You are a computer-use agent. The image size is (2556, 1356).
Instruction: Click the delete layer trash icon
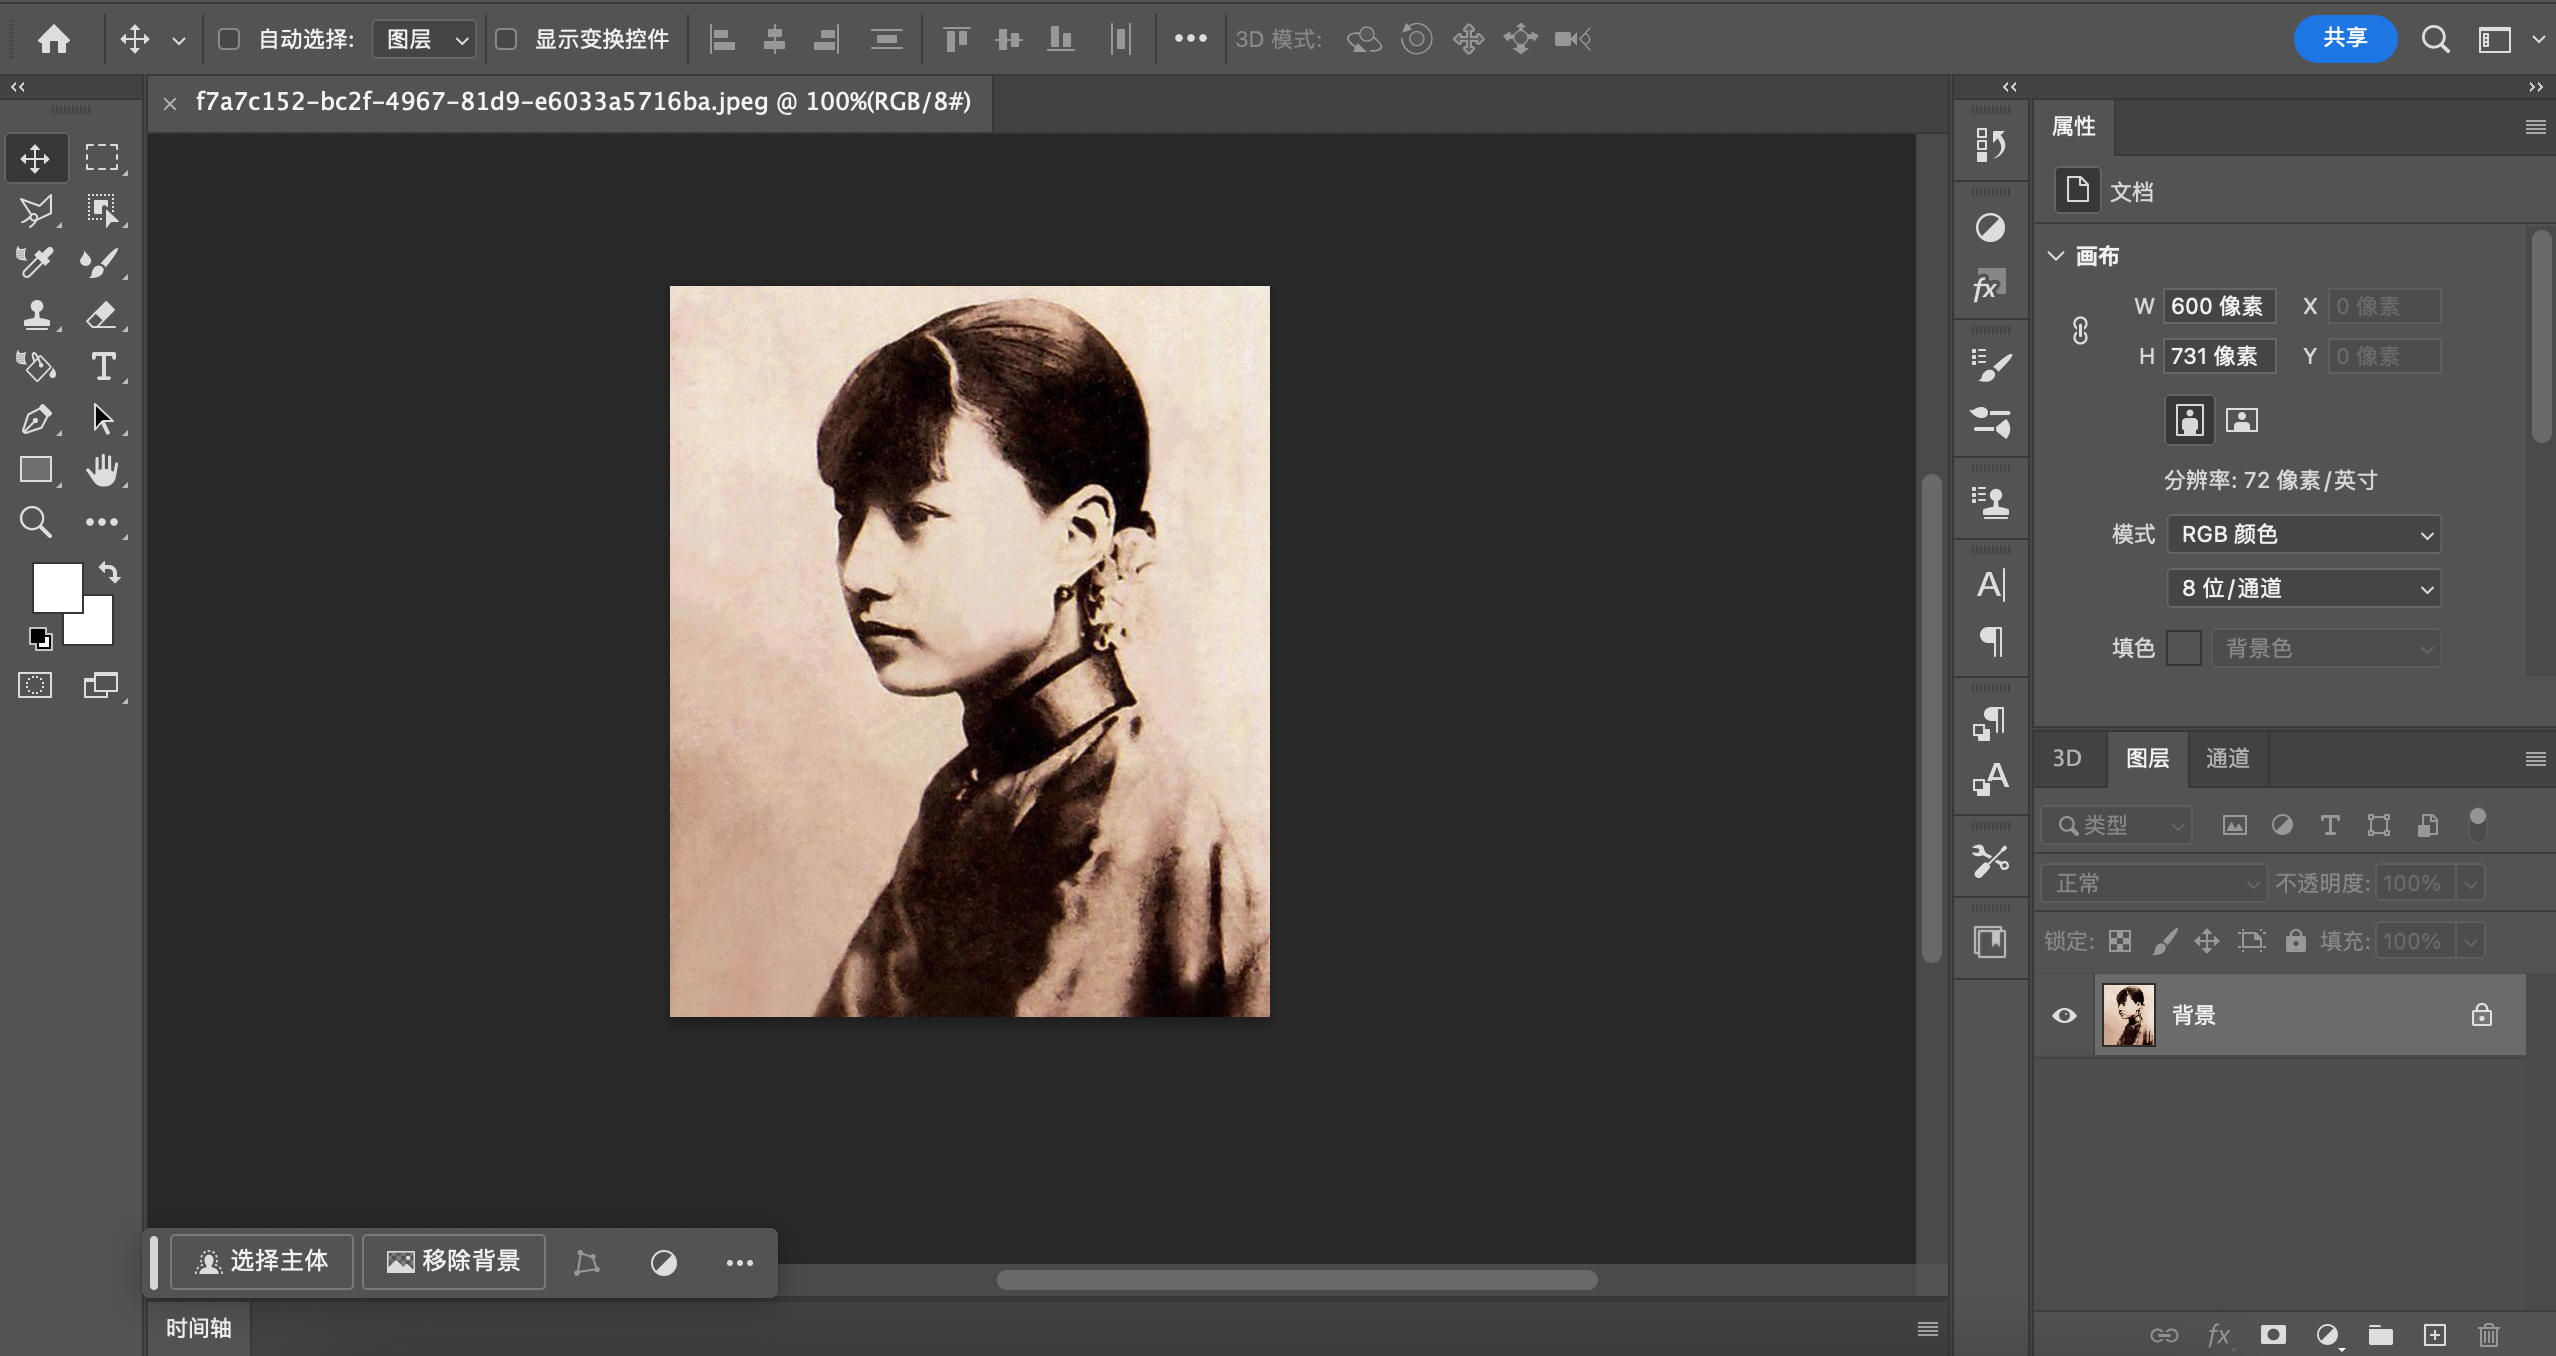point(2489,1335)
